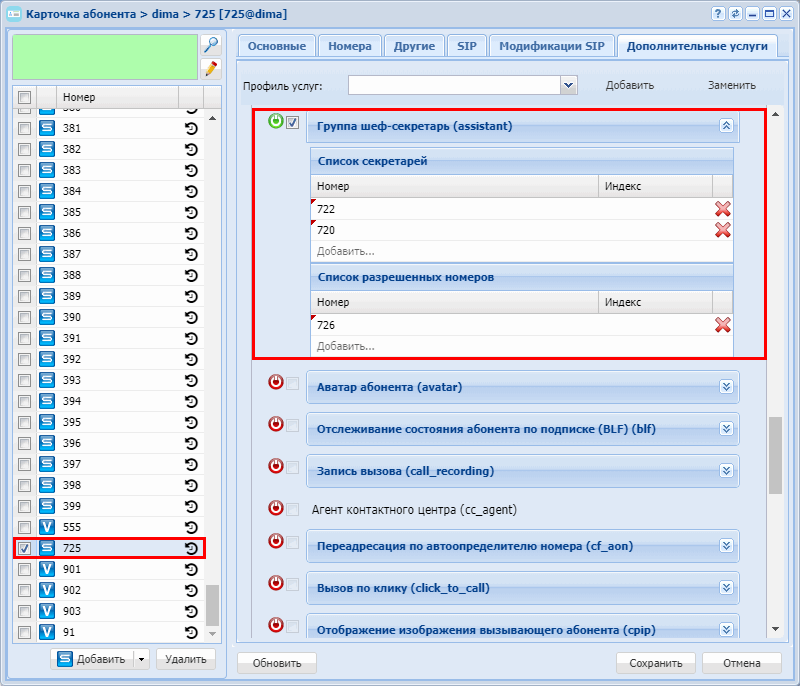Check the box for number 395

(24, 422)
